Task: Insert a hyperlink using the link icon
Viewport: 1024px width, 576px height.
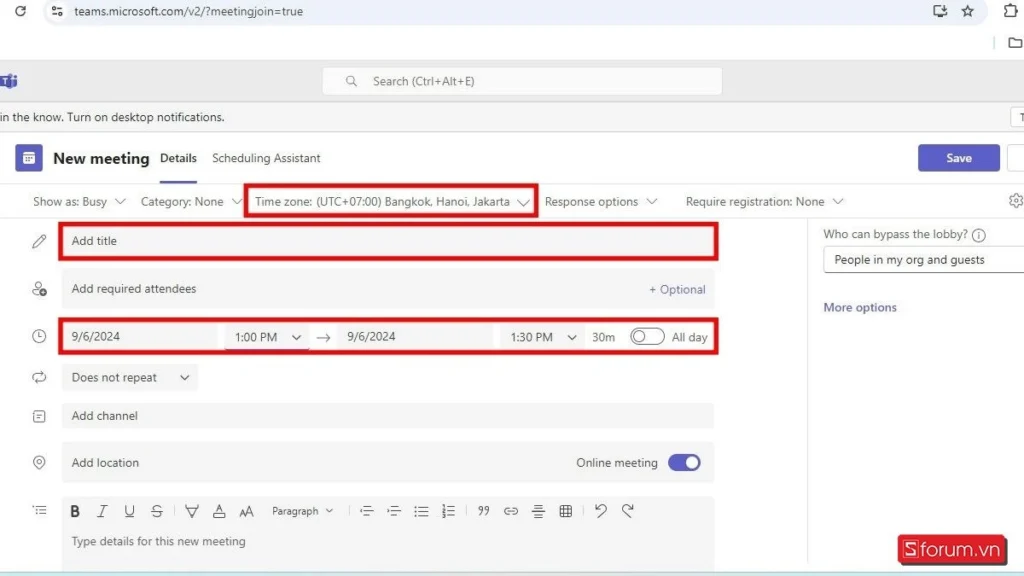Action: (x=511, y=511)
